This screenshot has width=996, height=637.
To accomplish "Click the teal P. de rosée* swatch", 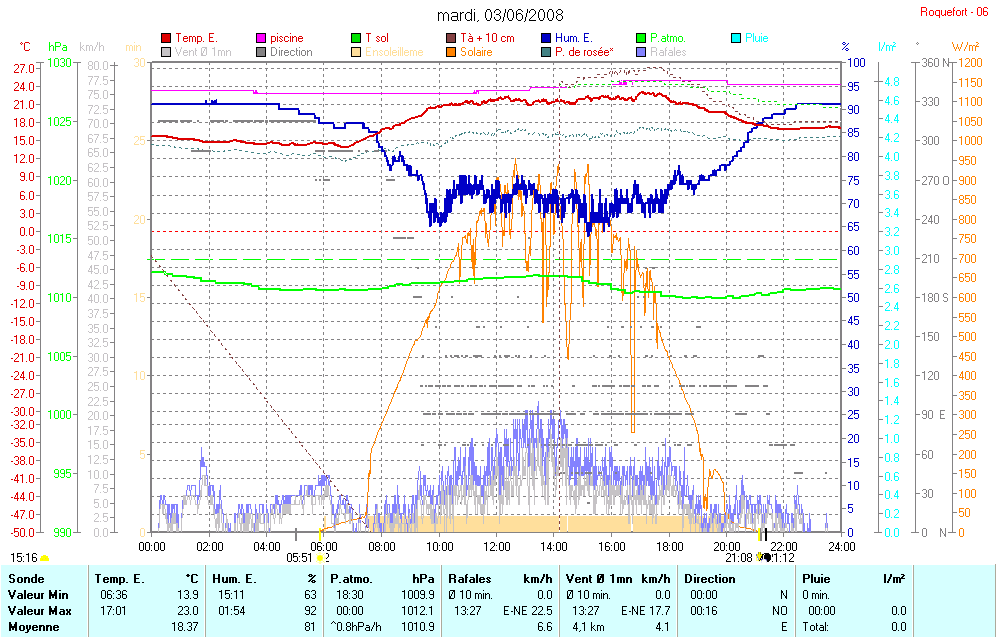I will pos(546,52).
